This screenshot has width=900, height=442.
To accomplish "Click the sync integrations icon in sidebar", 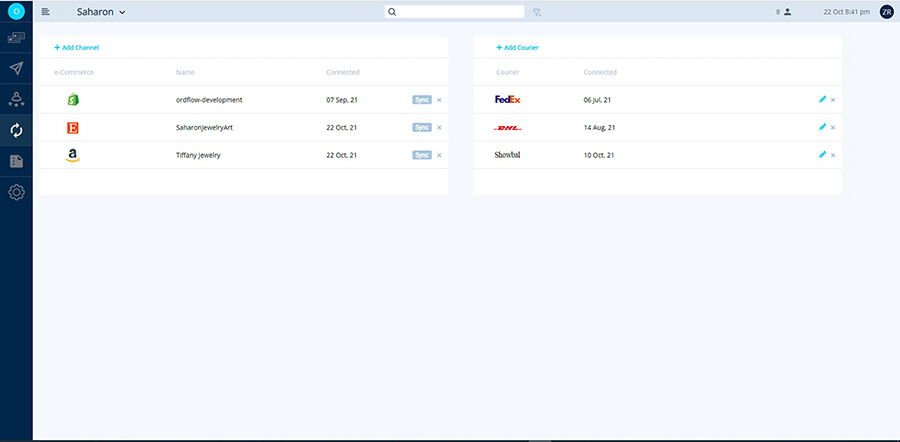I will coord(16,130).
